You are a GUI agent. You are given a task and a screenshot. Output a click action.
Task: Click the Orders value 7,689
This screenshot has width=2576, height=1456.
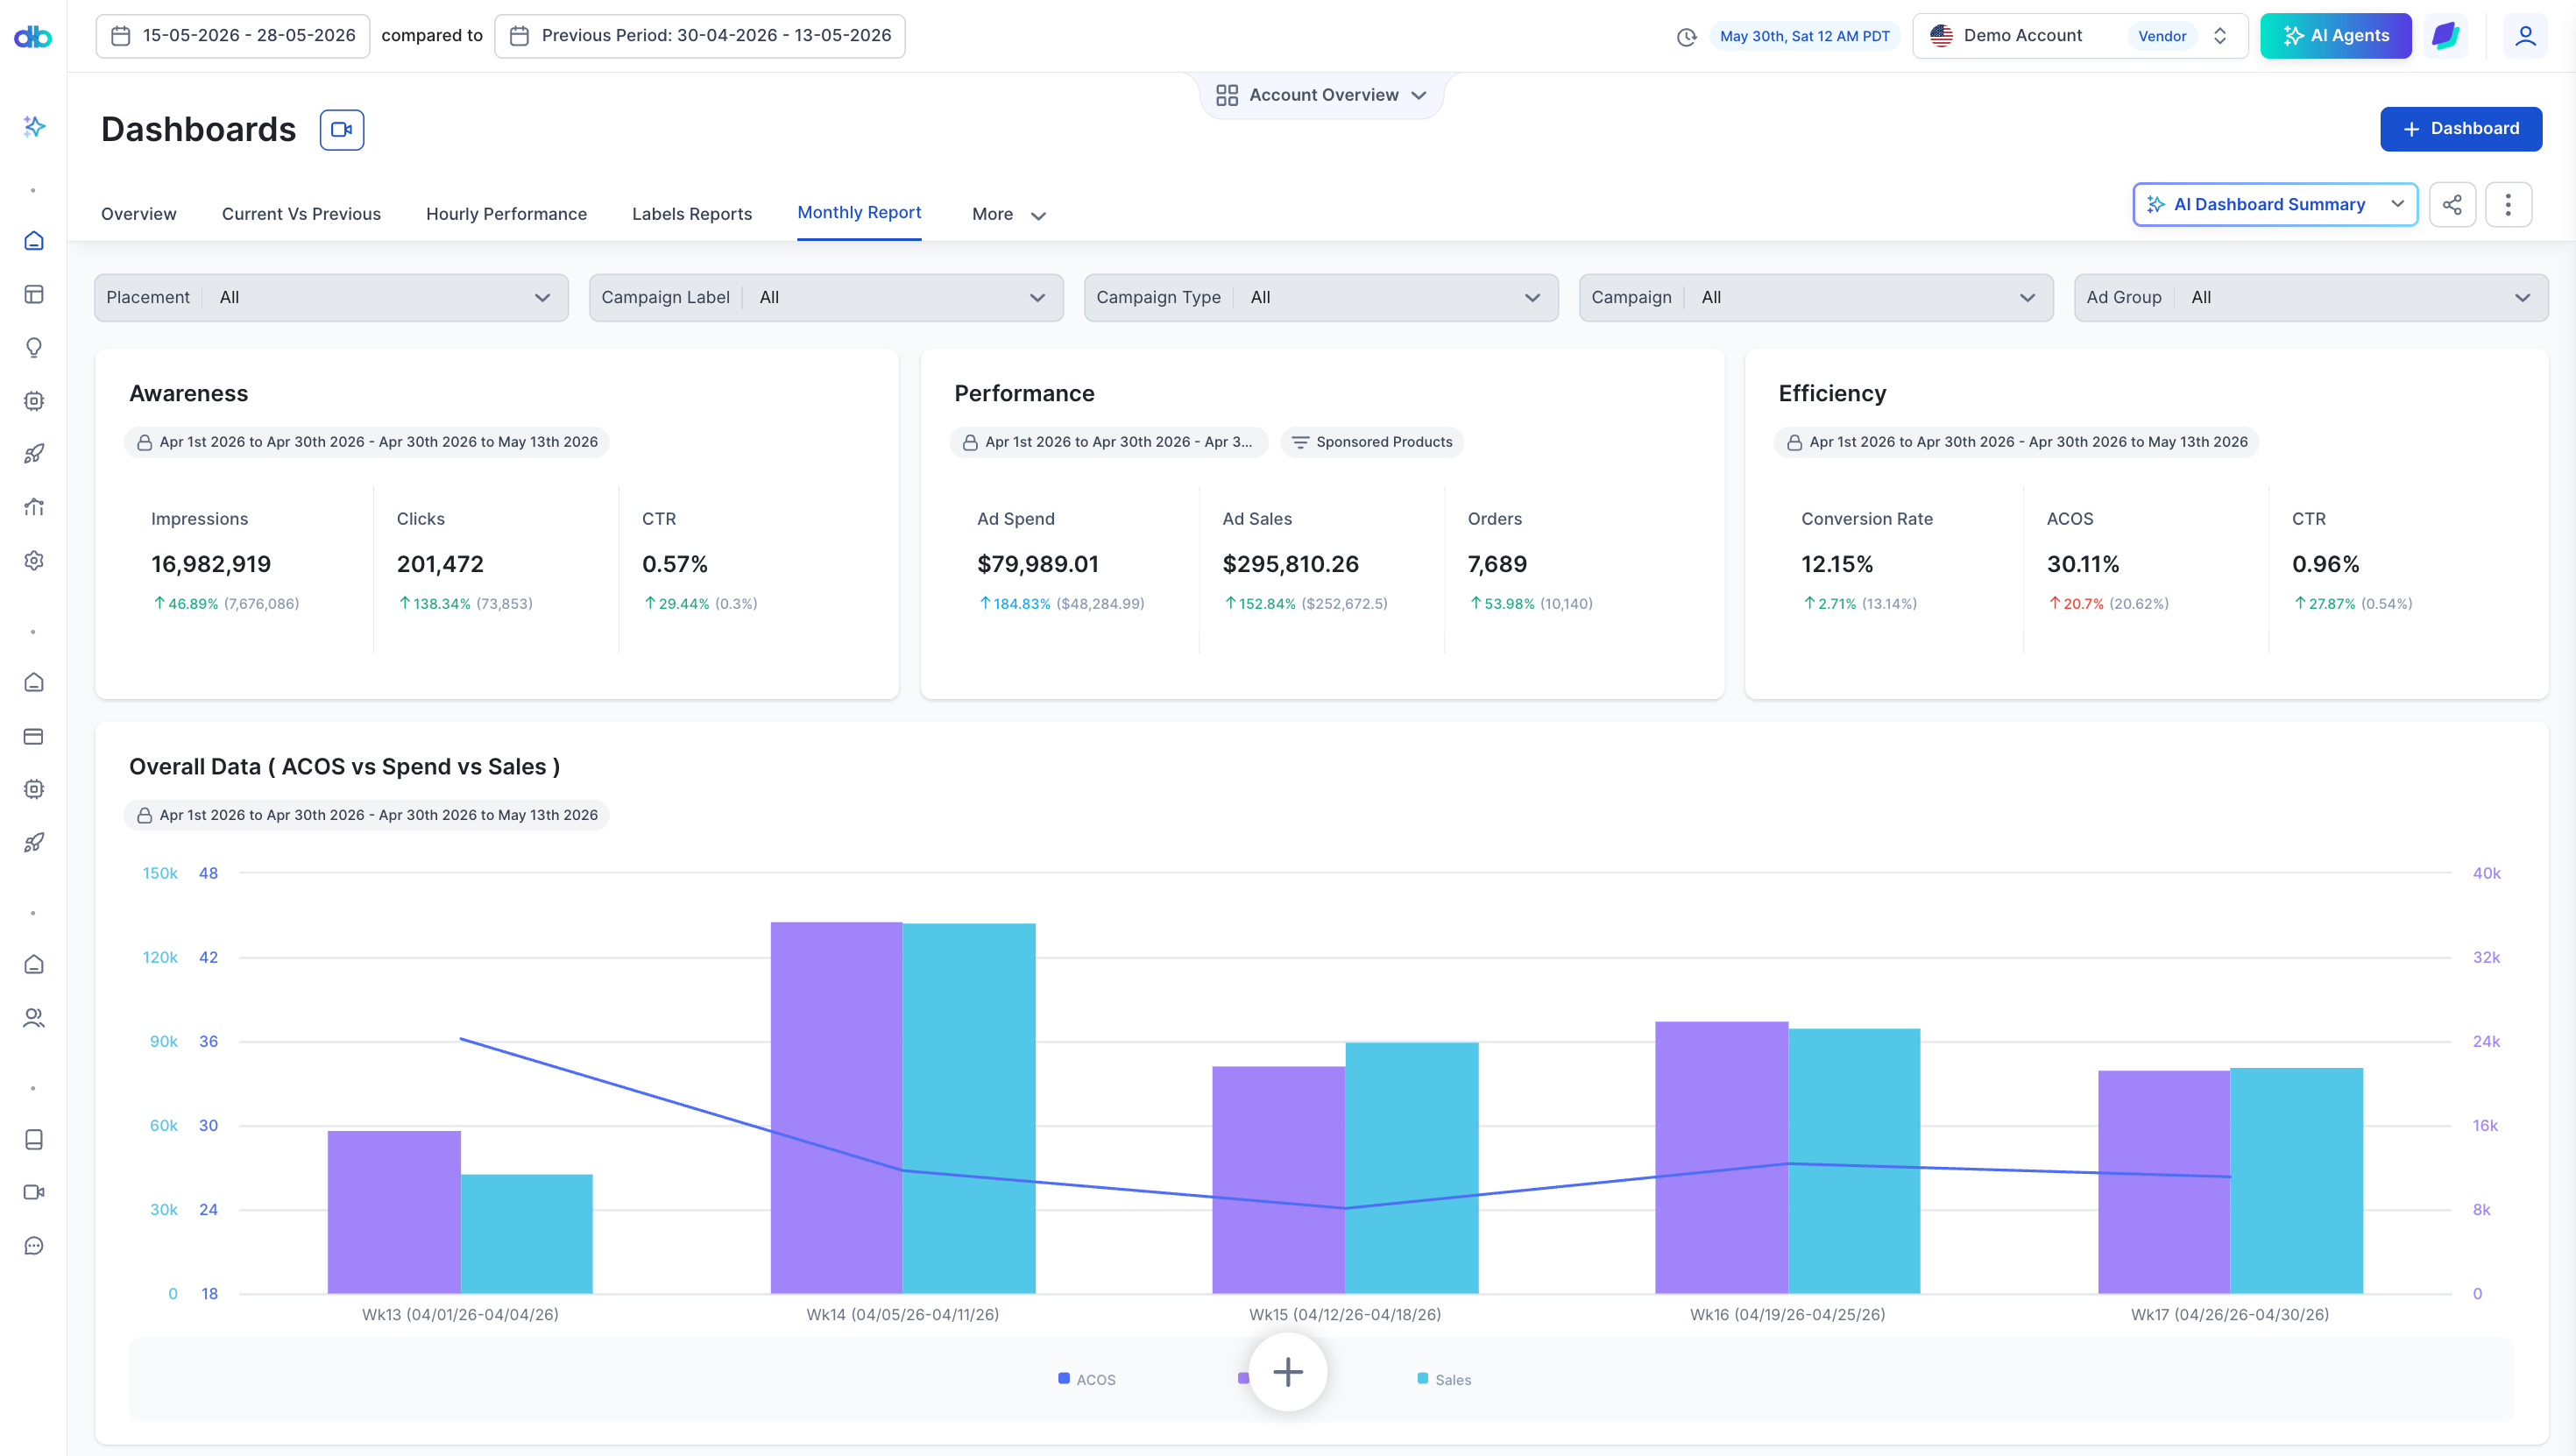click(x=1497, y=564)
